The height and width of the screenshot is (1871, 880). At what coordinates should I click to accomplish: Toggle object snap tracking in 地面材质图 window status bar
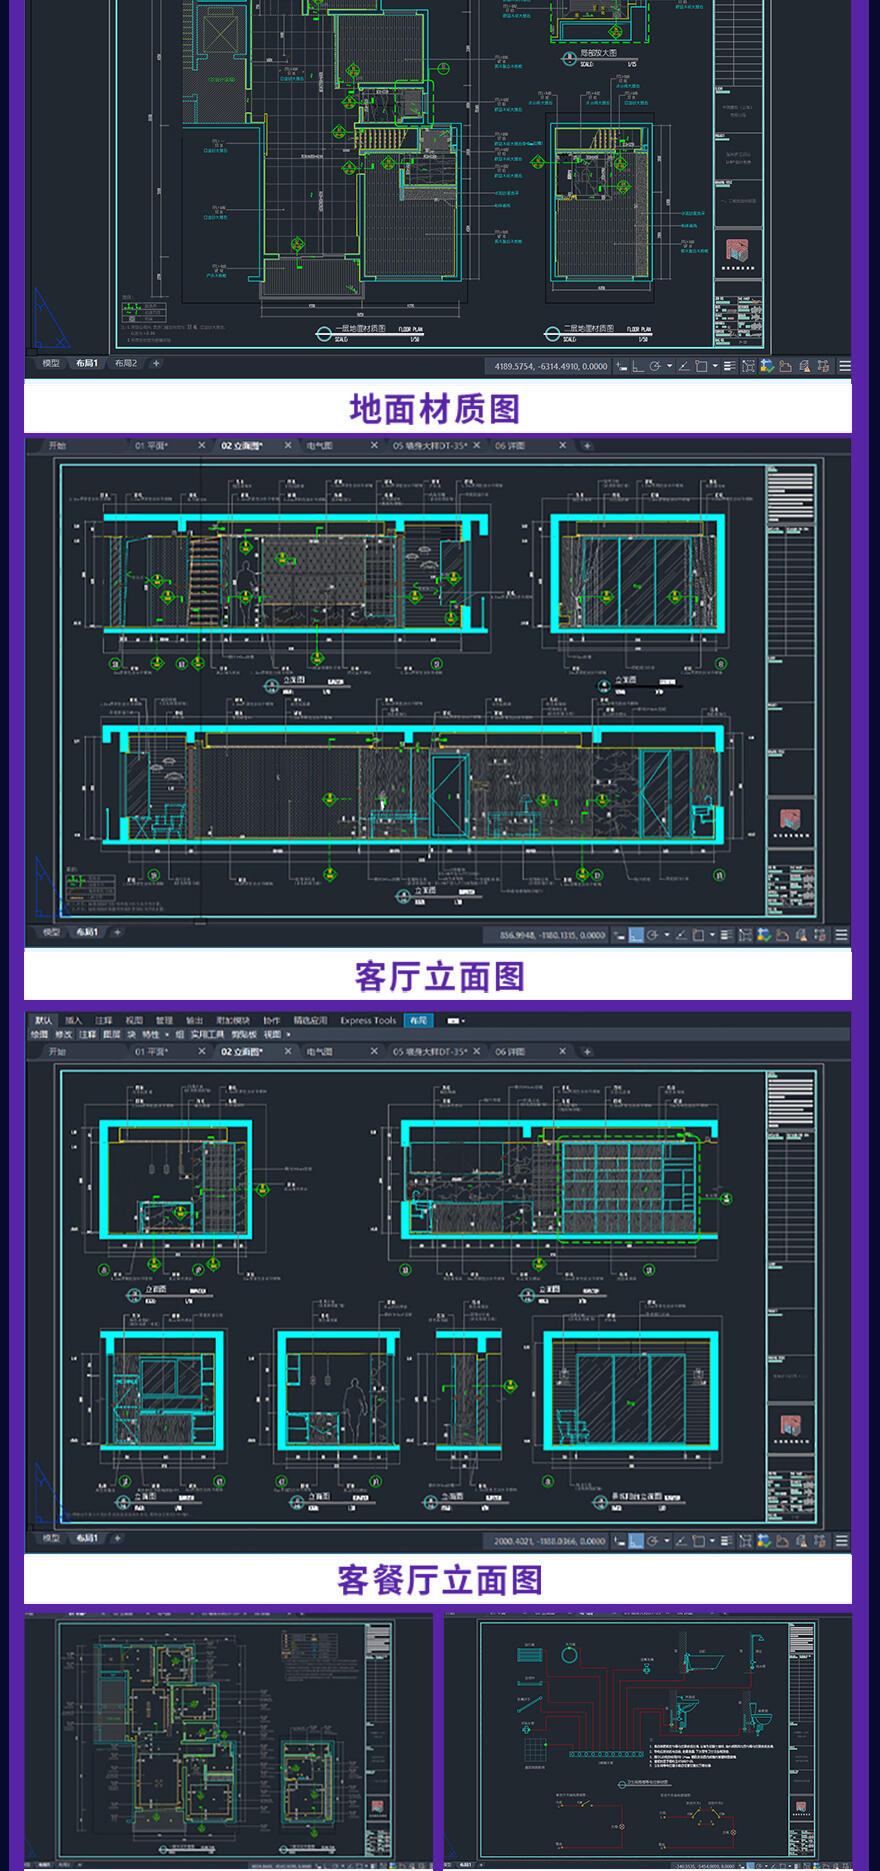(685, 366)
